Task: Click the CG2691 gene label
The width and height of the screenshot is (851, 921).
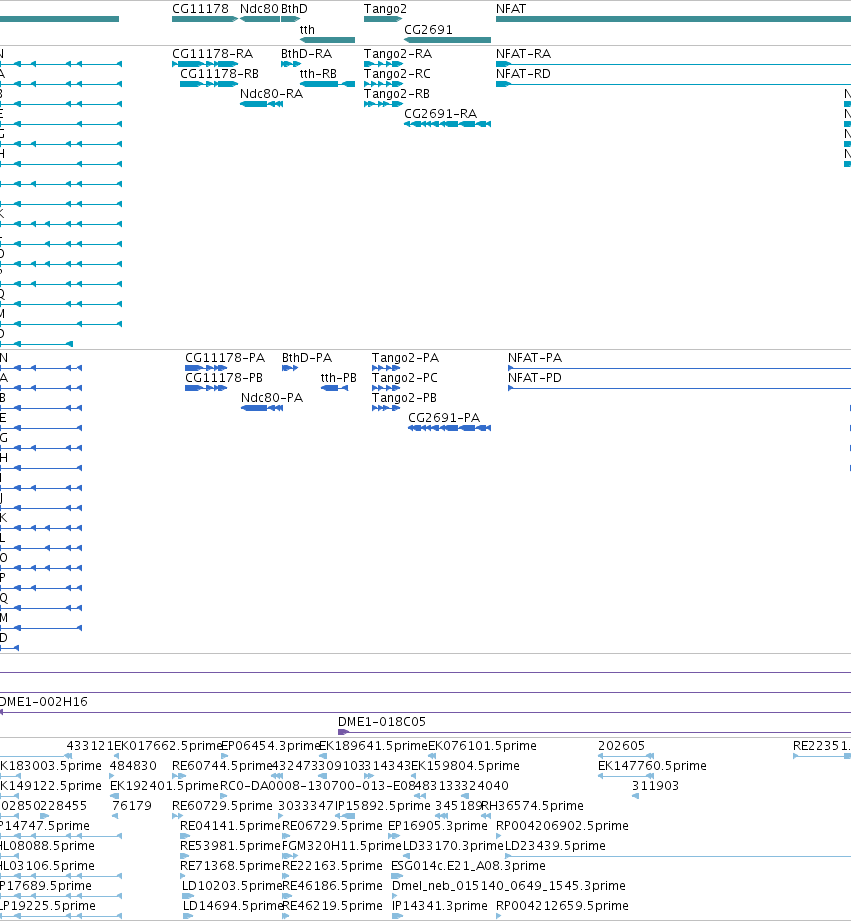Action: [x=428, y=30]
